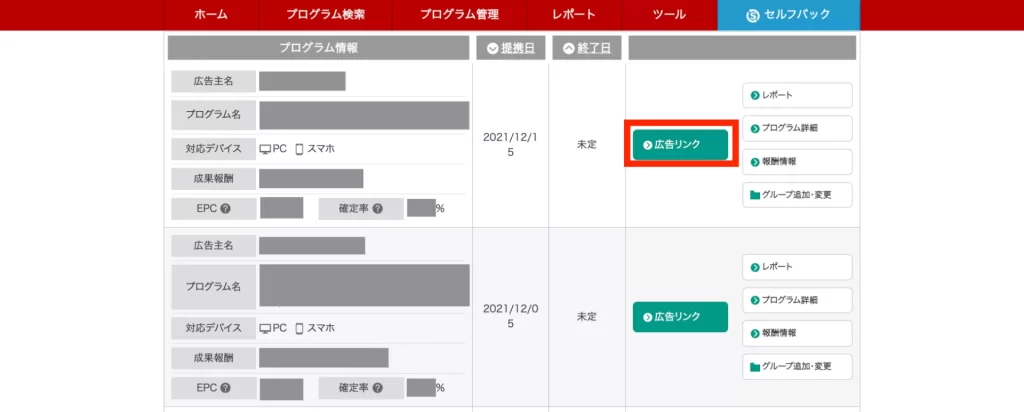Click 広告リンク button for the second program

tap(680, 317)
